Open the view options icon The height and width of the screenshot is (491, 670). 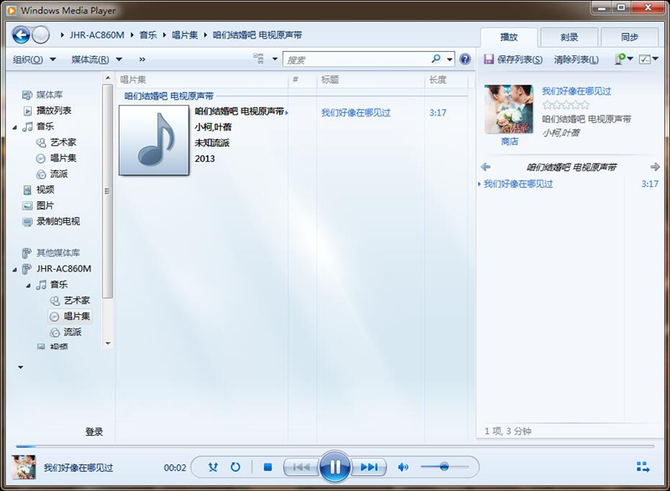pyautogui.click(x=259, y=59)
